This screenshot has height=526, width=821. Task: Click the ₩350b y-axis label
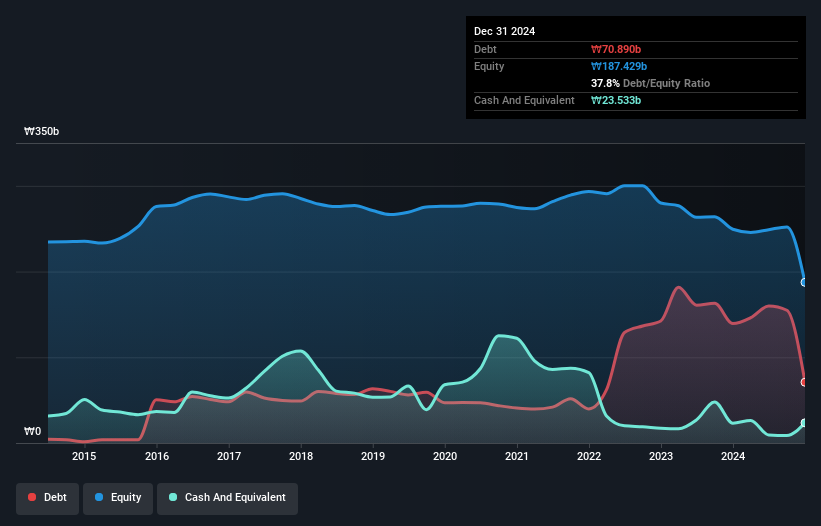coord(41,131)
